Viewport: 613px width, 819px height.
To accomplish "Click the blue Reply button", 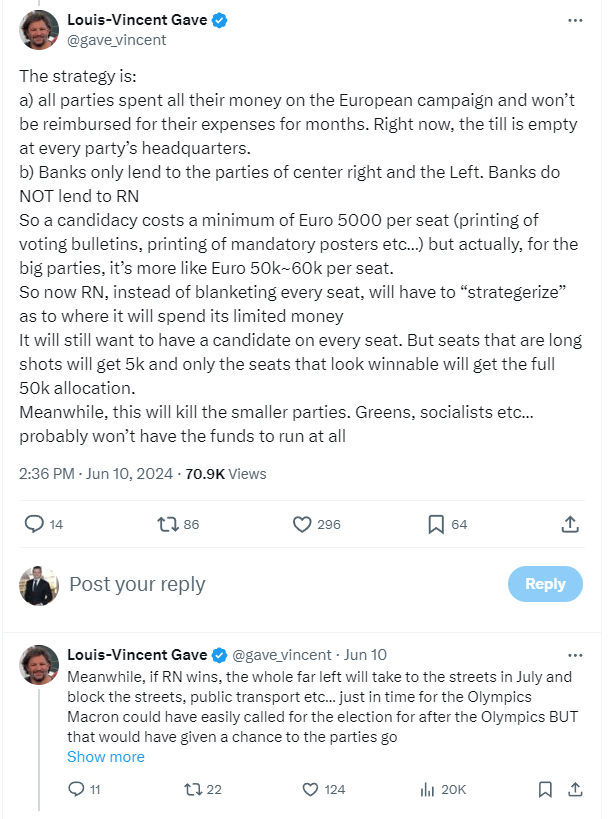I will [x=545, y=584].
